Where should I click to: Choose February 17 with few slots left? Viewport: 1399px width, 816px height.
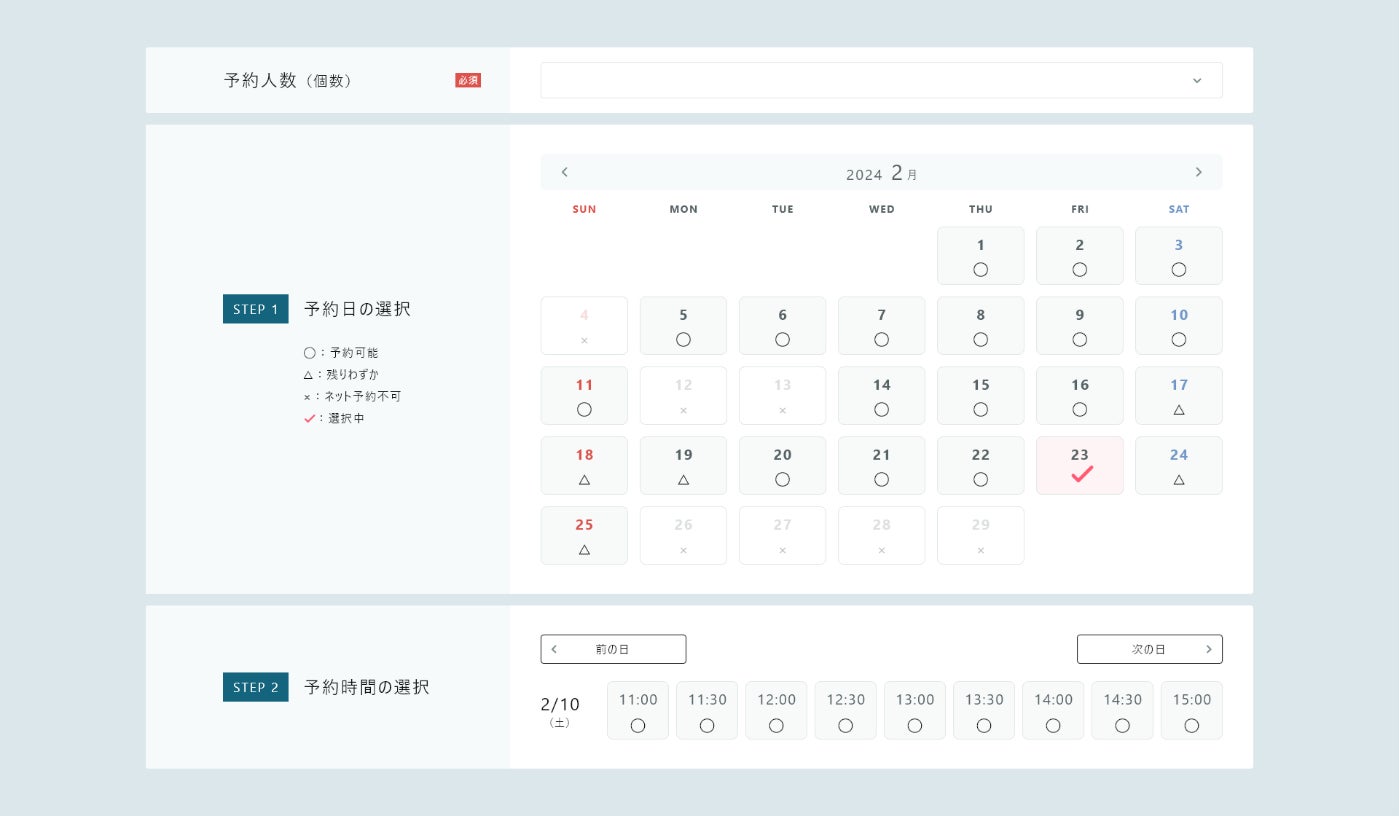1179,396
